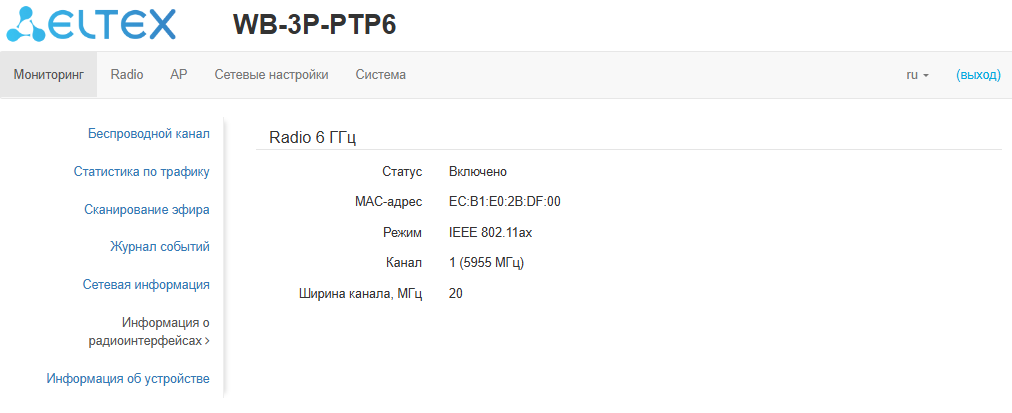The width and height of the screenshot is (1012, 413).
Task: Click the MAC address value EC:B1:E0:2B:DF:00
Action: 505,202
